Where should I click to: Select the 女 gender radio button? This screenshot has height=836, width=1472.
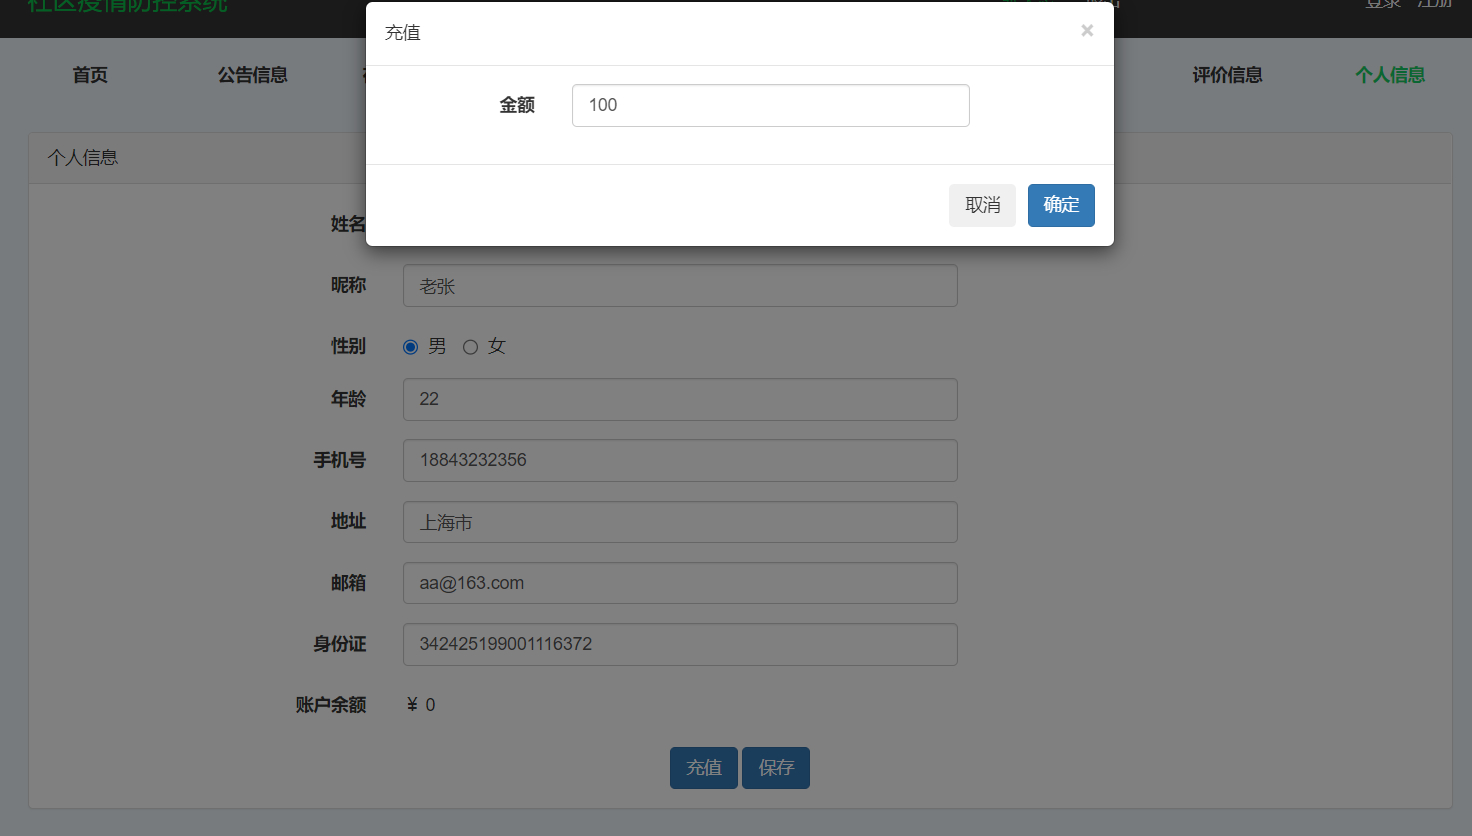coord(470,347)
